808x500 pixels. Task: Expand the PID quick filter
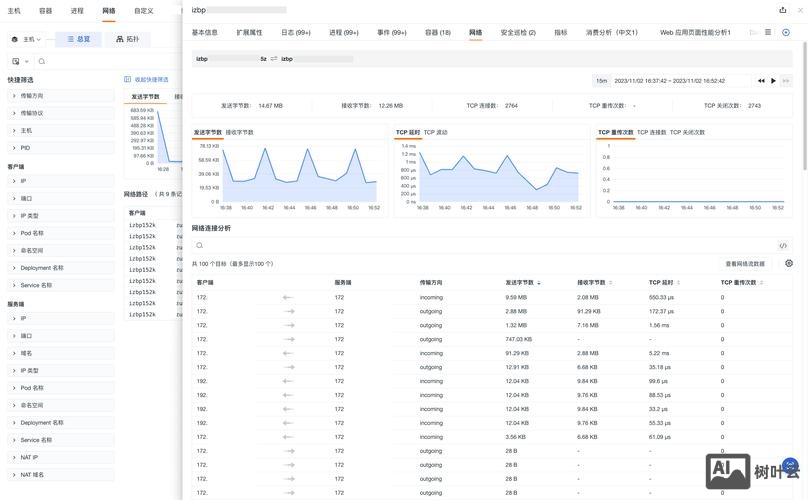[61, 148]
